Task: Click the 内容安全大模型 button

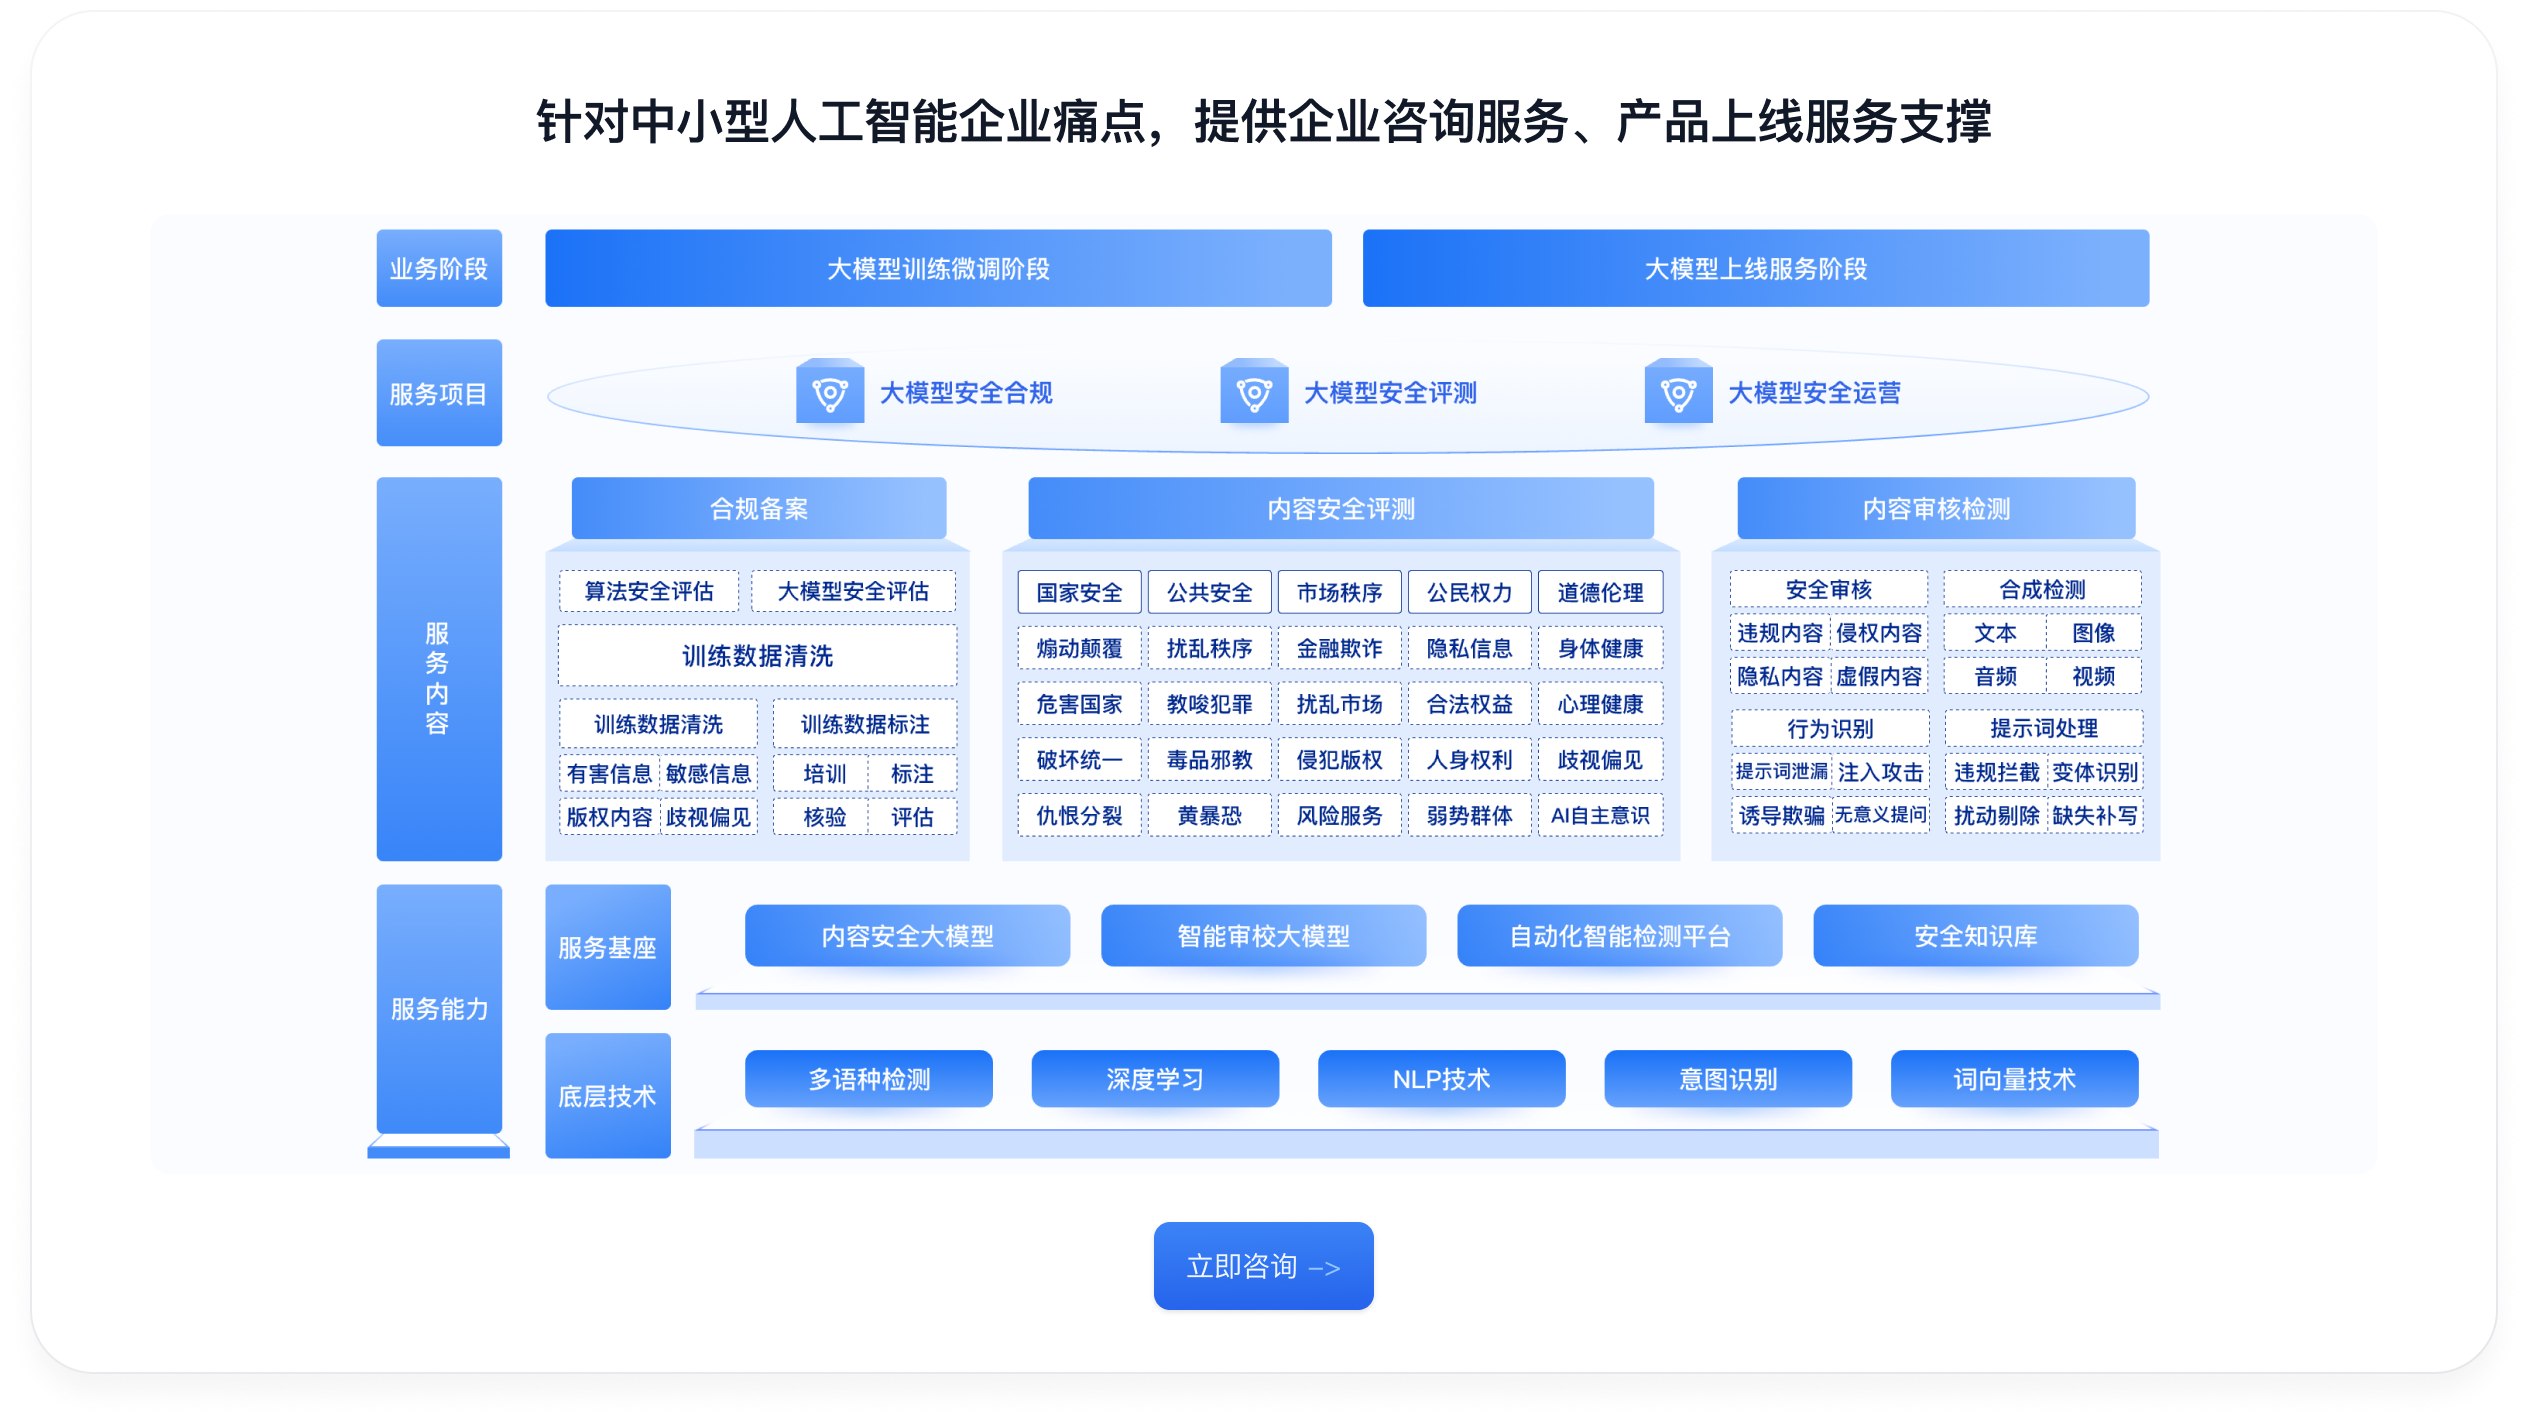Action: 906,935
